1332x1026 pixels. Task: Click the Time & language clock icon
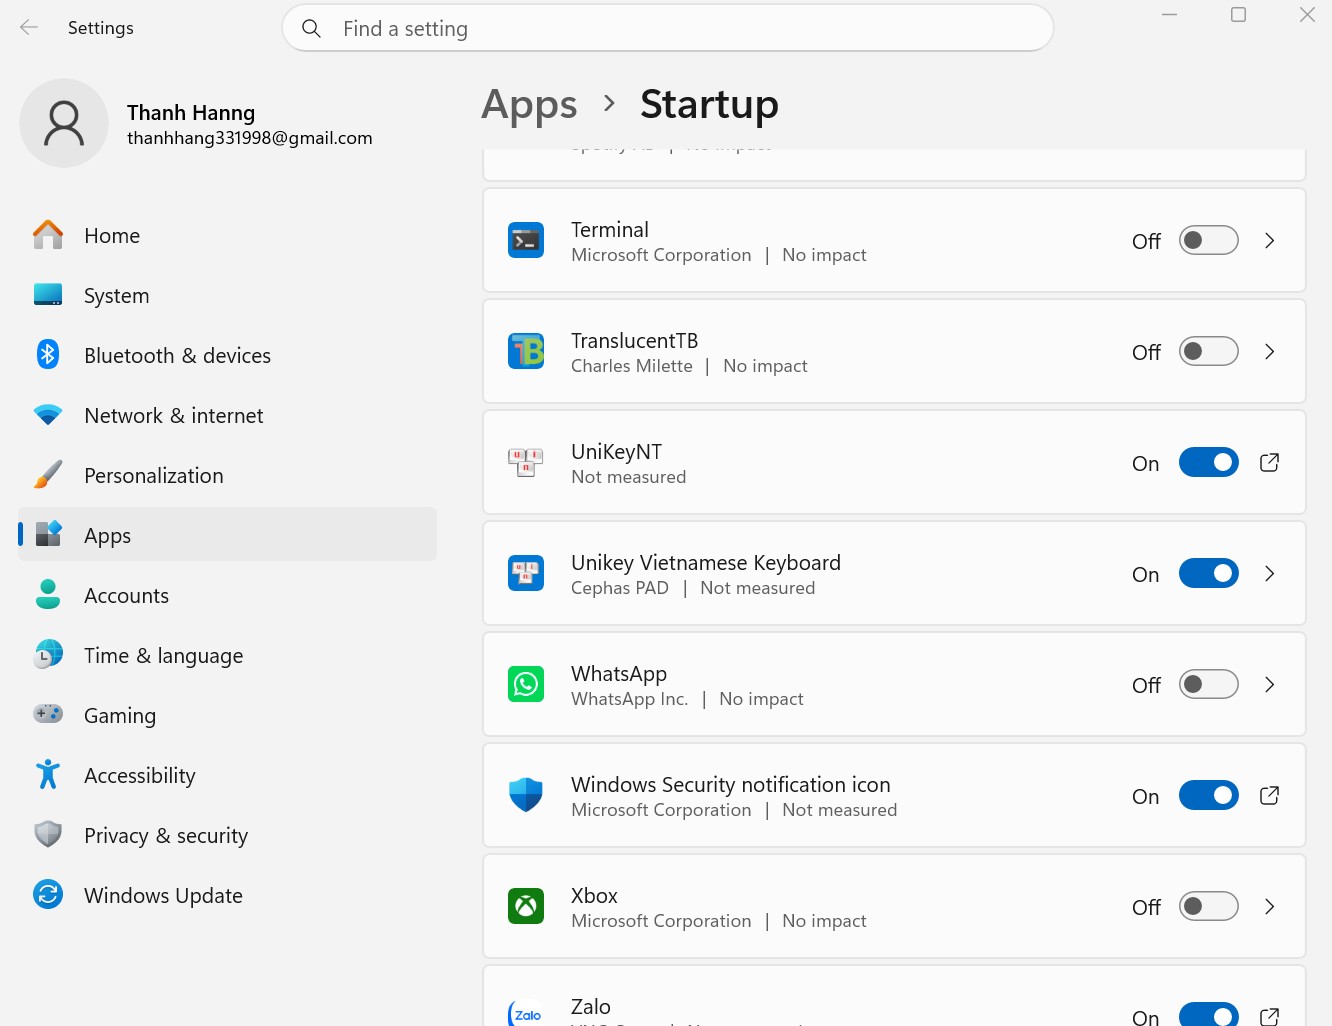[48, 655]
